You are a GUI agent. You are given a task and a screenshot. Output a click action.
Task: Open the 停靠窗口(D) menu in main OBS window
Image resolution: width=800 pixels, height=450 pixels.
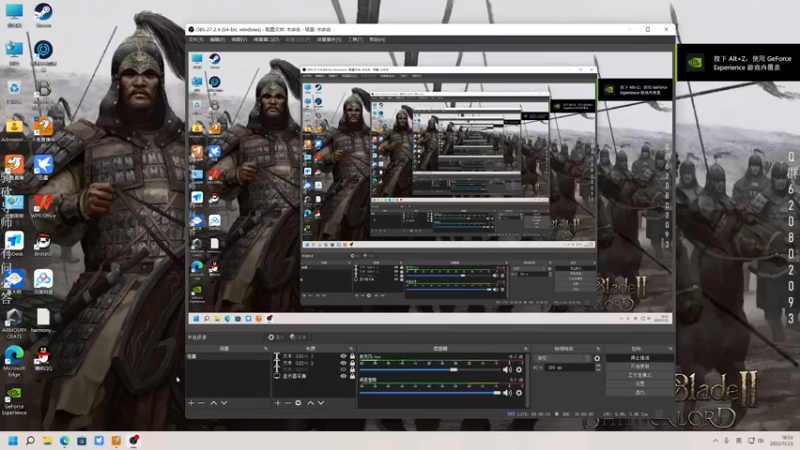[x=266, y=39]
